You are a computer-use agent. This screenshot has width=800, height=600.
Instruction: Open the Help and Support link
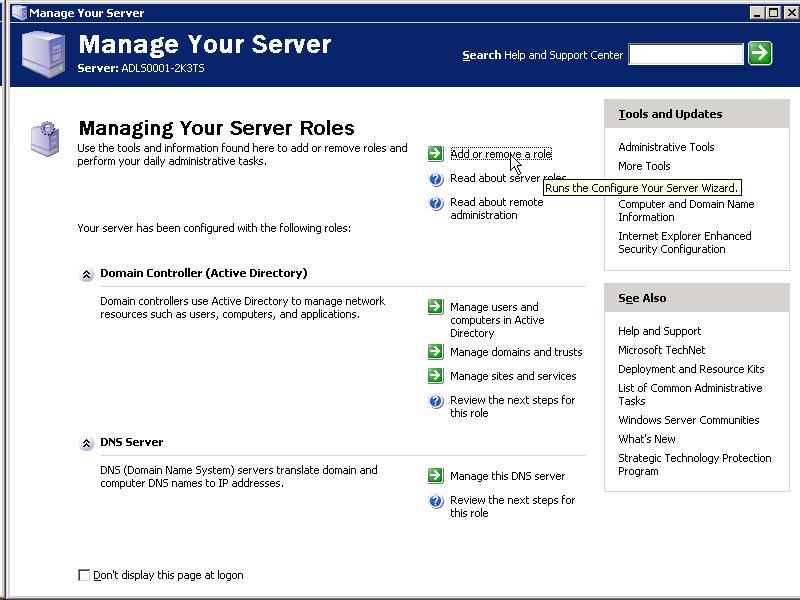click(659, 331)
